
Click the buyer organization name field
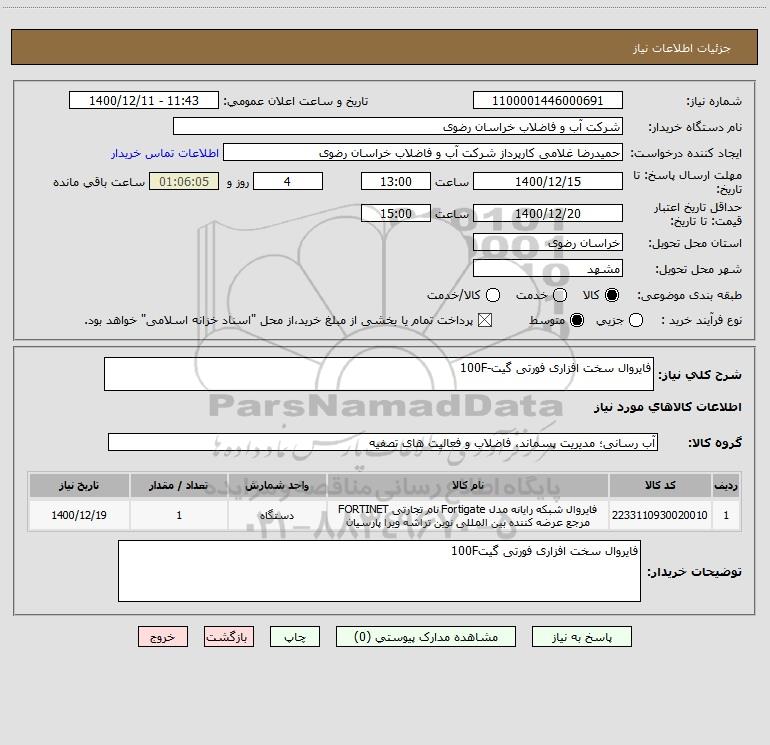(x=398, y=126)
